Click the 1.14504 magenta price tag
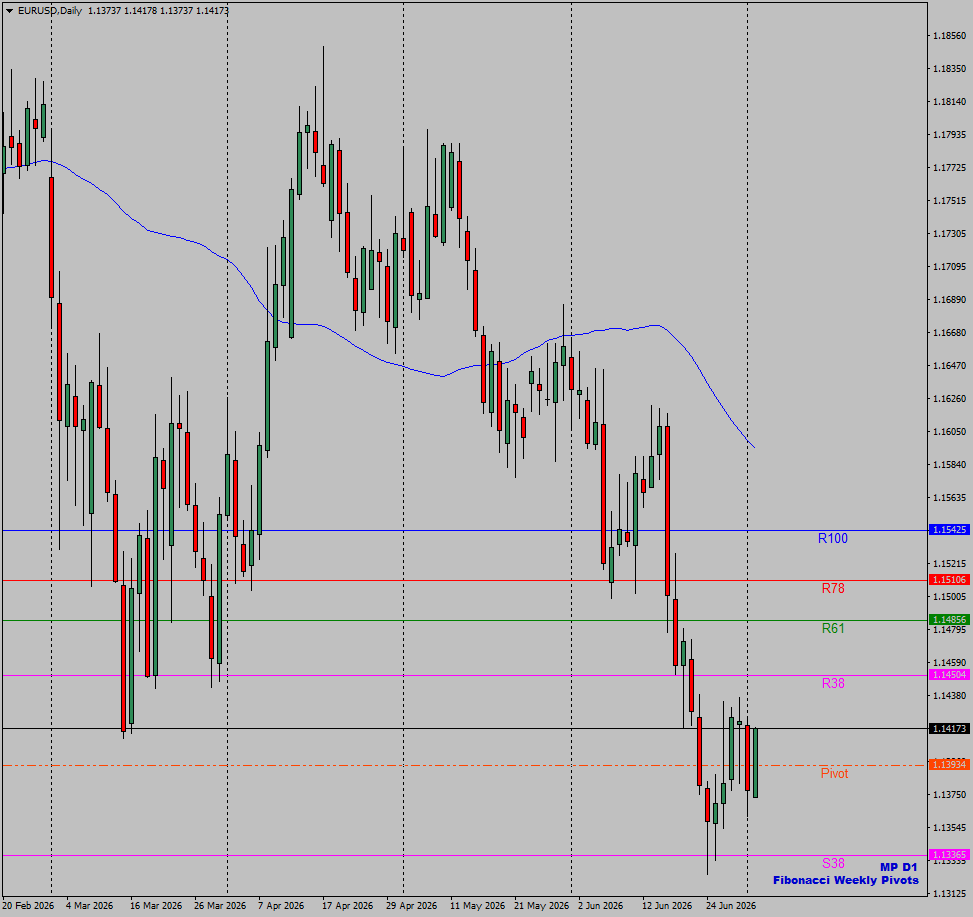Viewport: 973px width, 917px height. pos(949,674)
